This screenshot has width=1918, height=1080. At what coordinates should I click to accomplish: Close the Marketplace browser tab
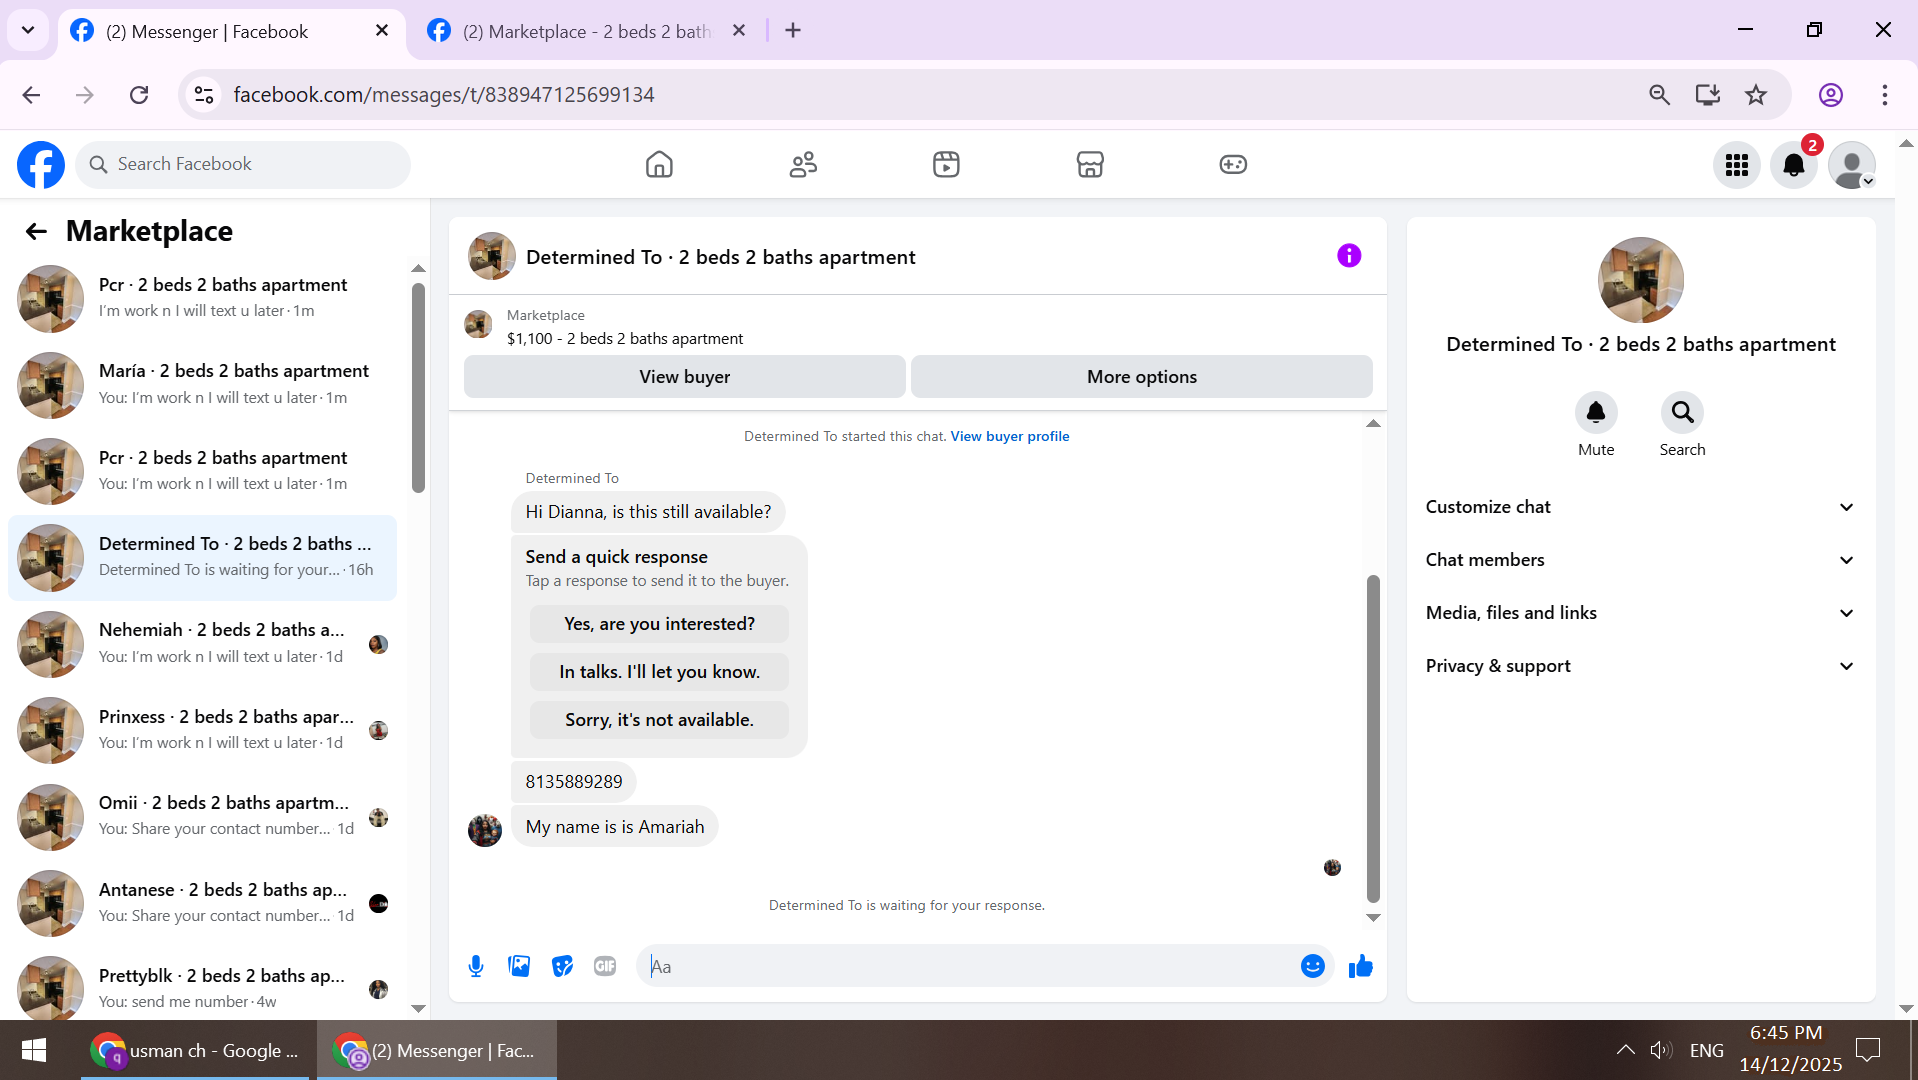click(739, 31)
